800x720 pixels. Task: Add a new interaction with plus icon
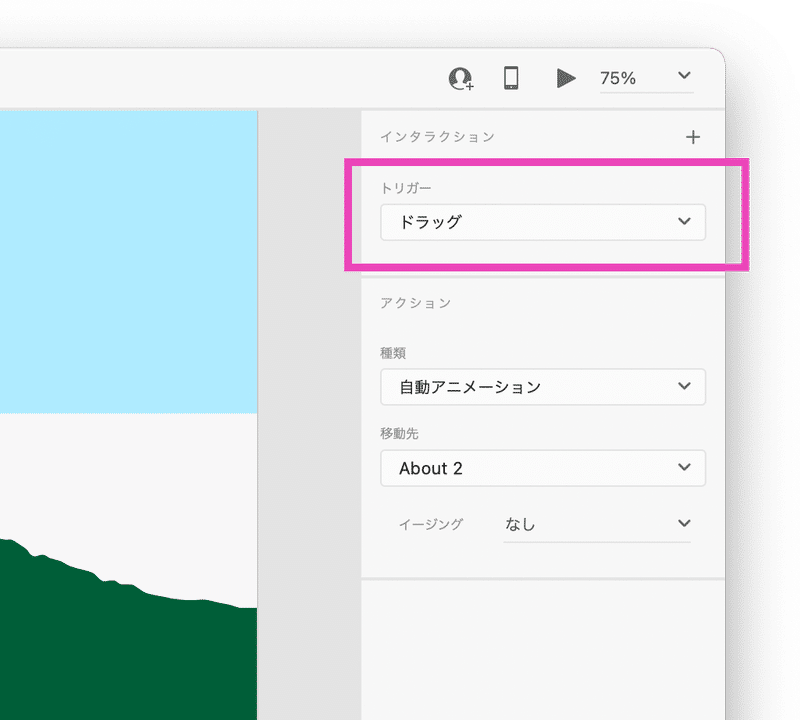pos(693,137)
